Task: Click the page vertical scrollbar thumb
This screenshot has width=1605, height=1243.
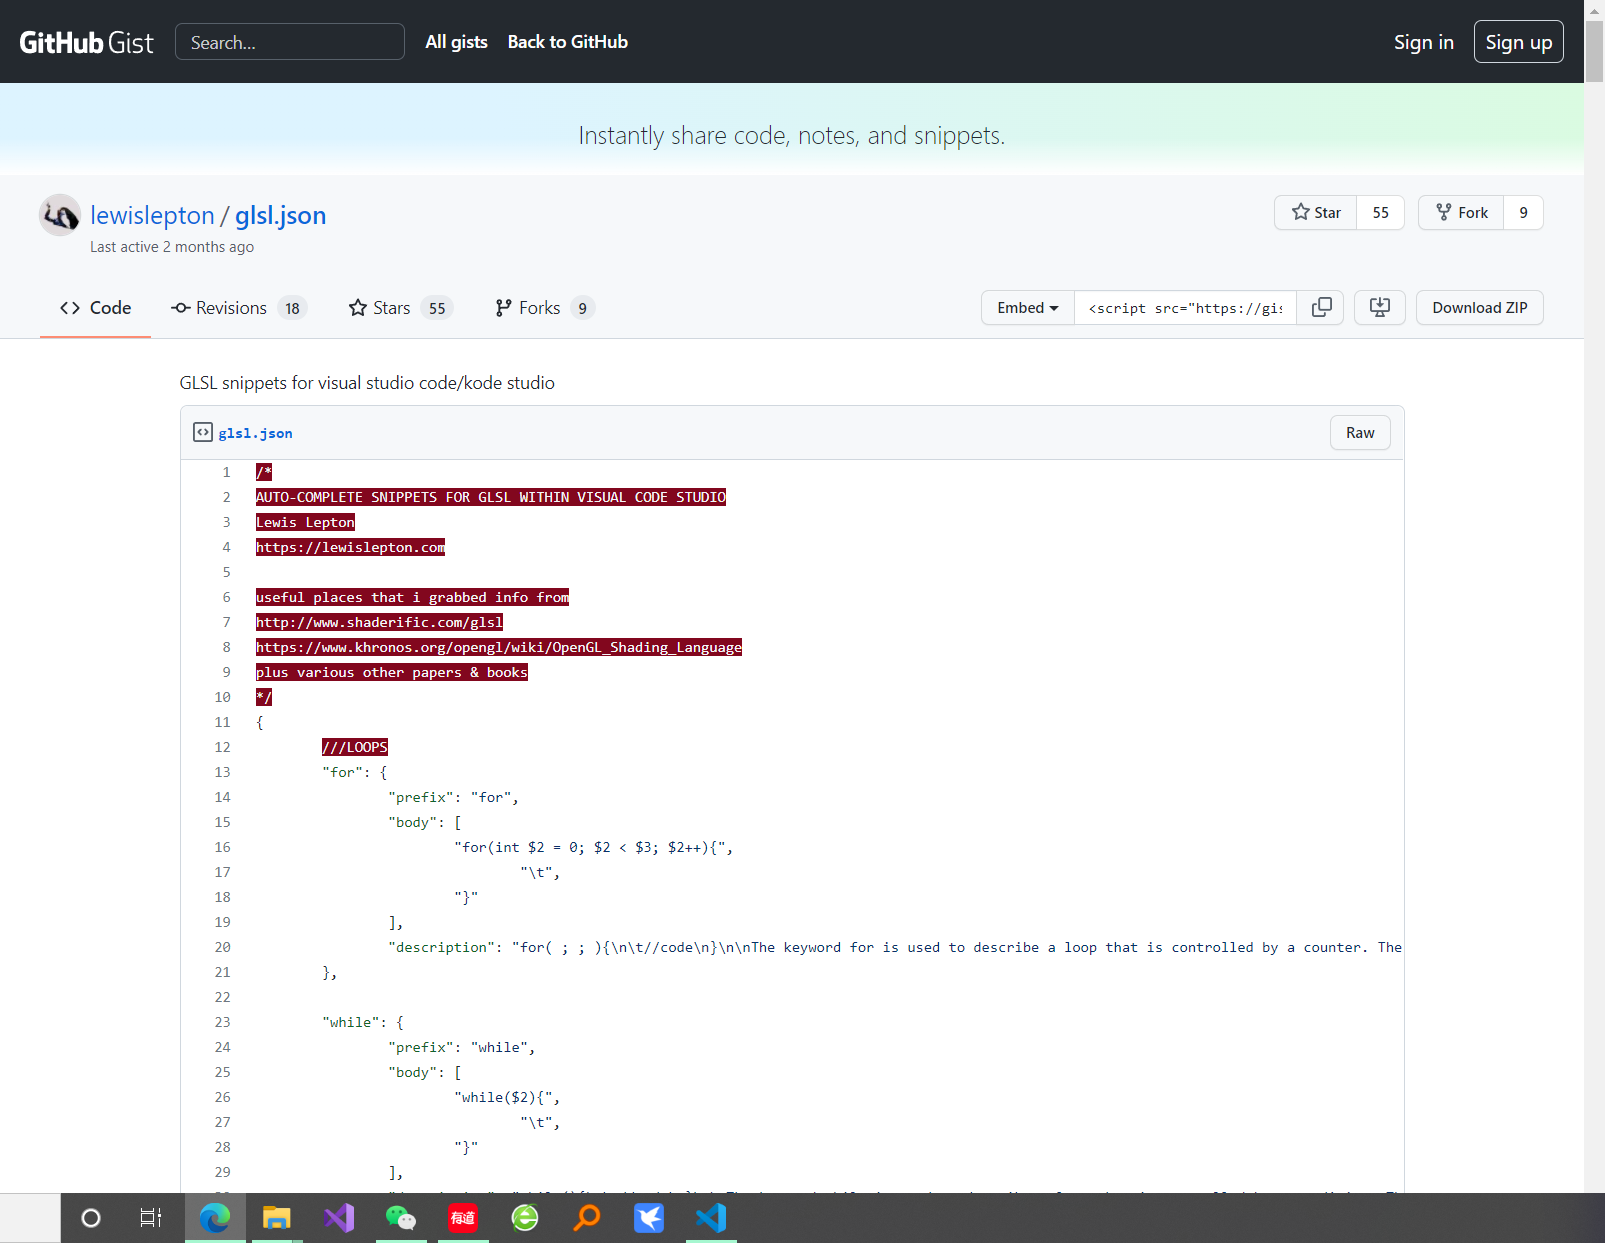Action: tap(1595, 50)
